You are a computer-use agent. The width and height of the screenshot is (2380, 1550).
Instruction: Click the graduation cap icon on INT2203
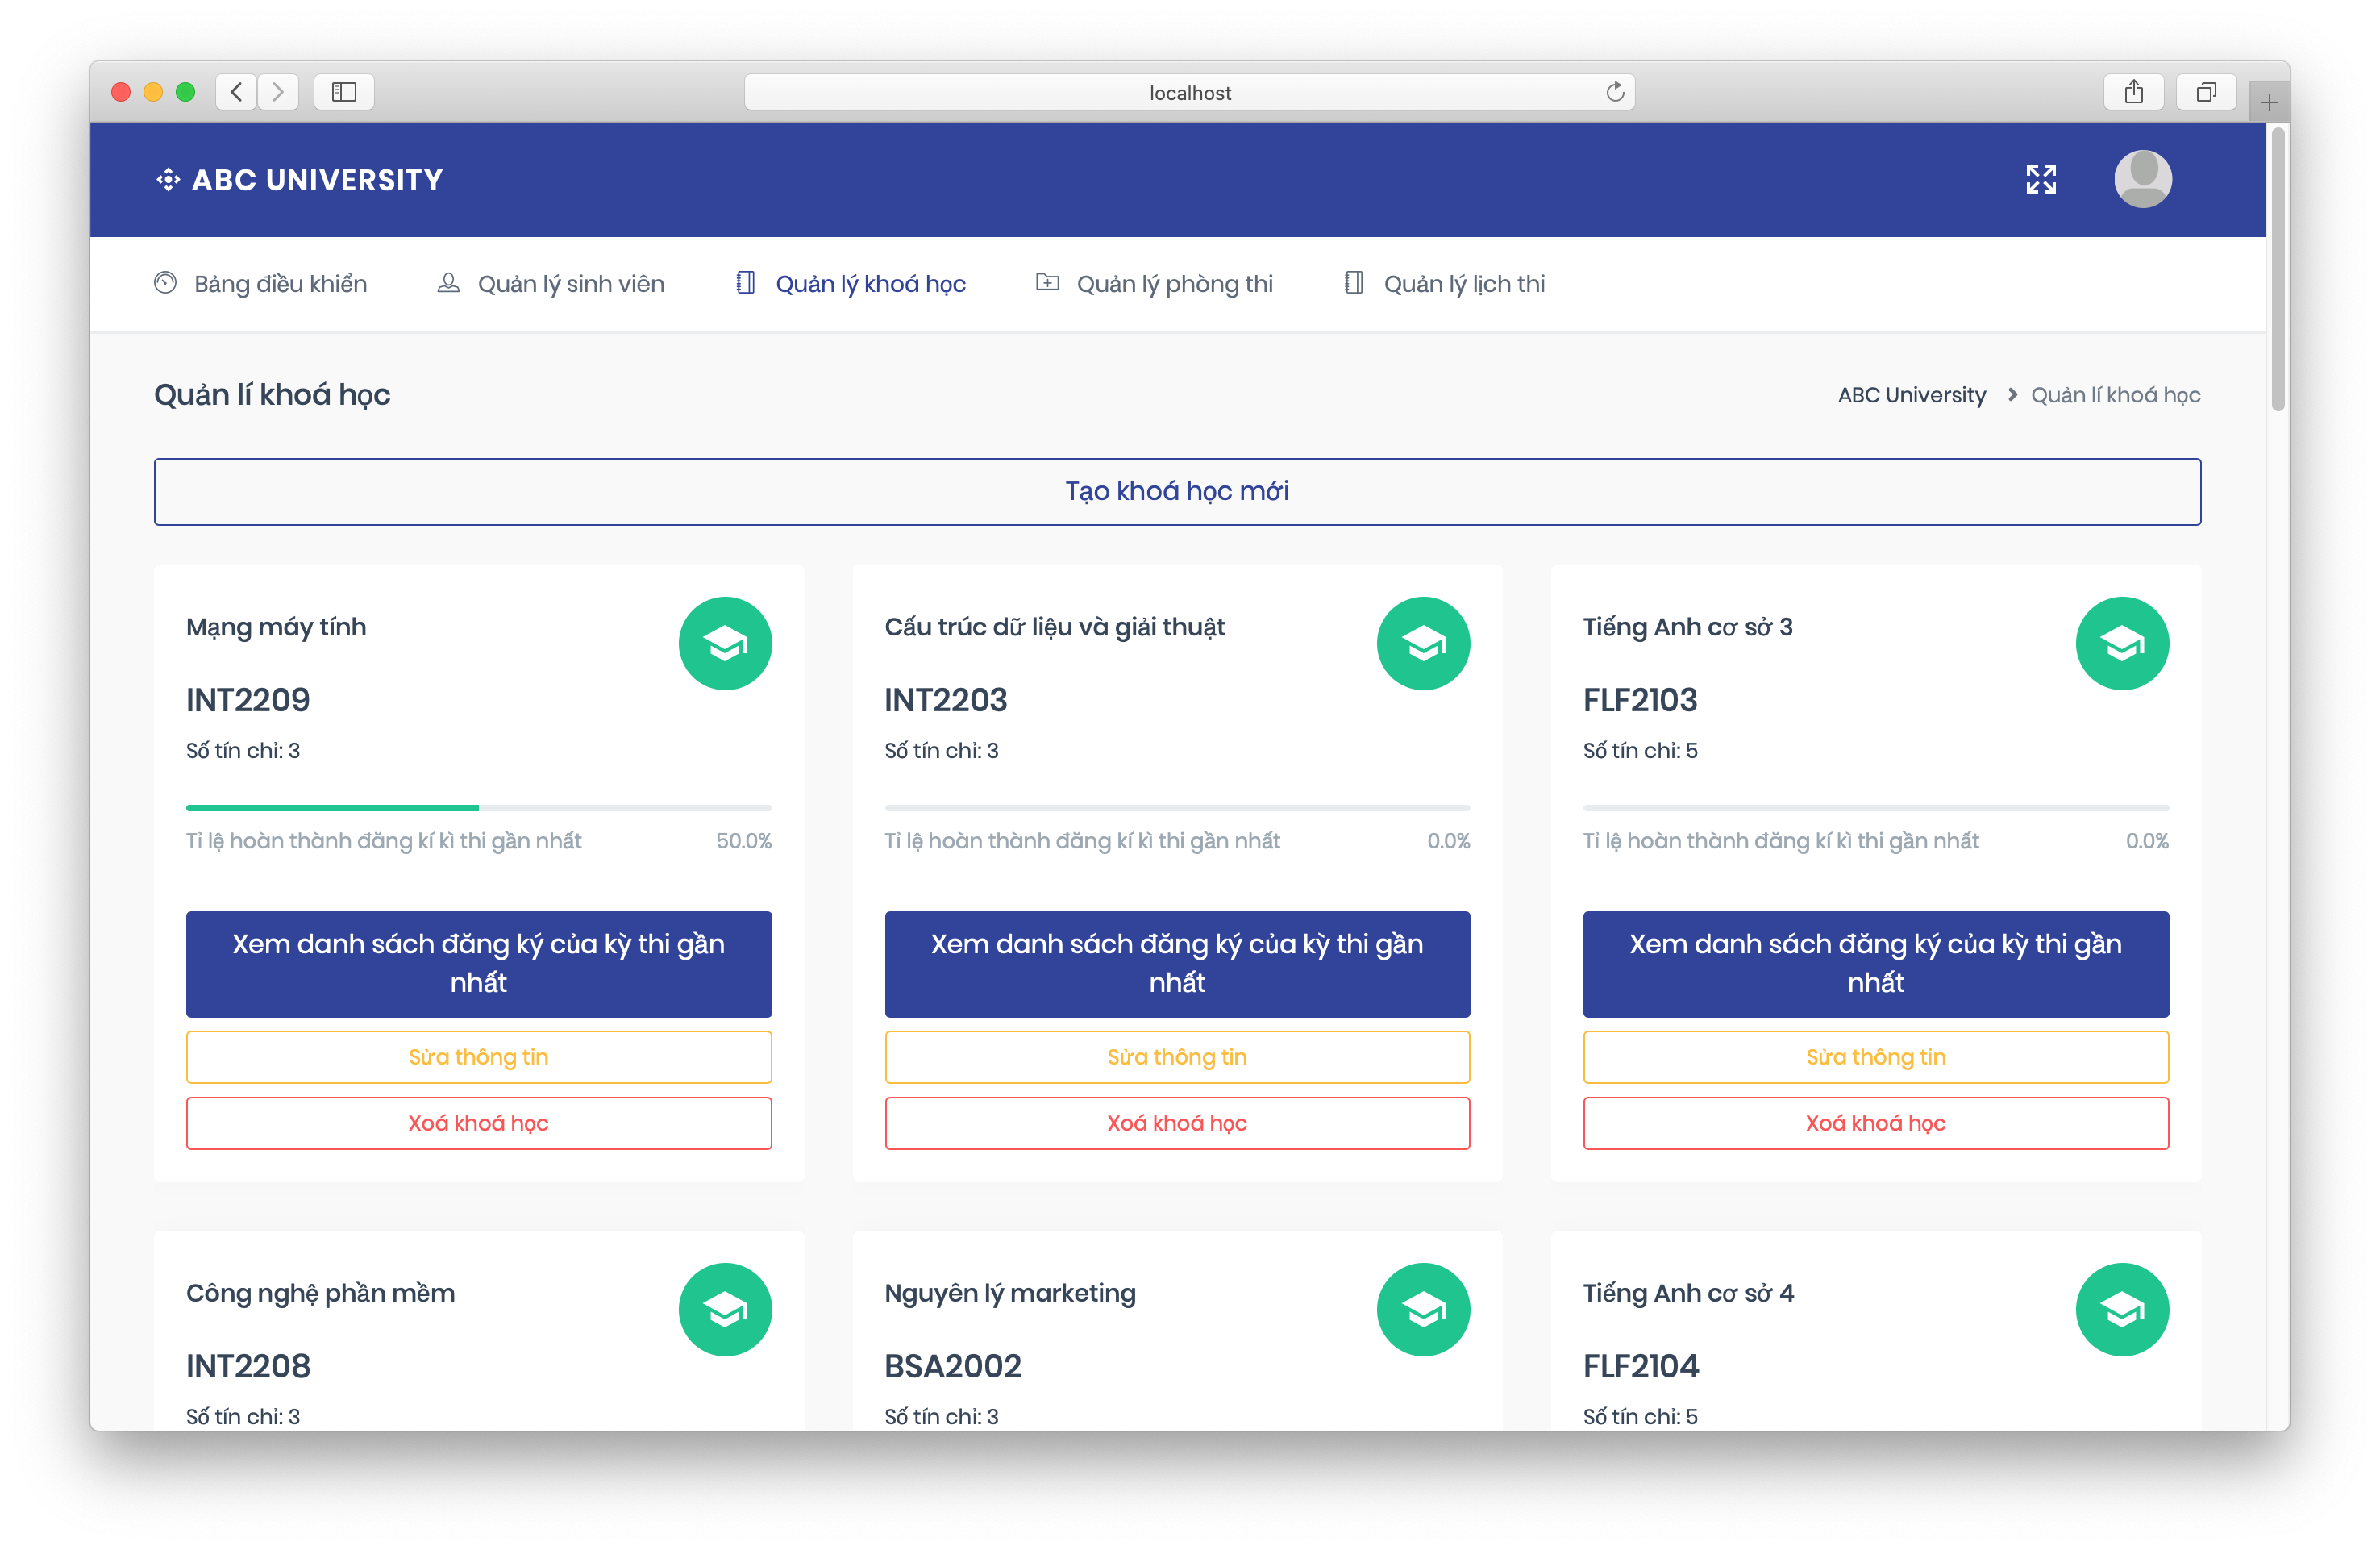pos(1421,644)
